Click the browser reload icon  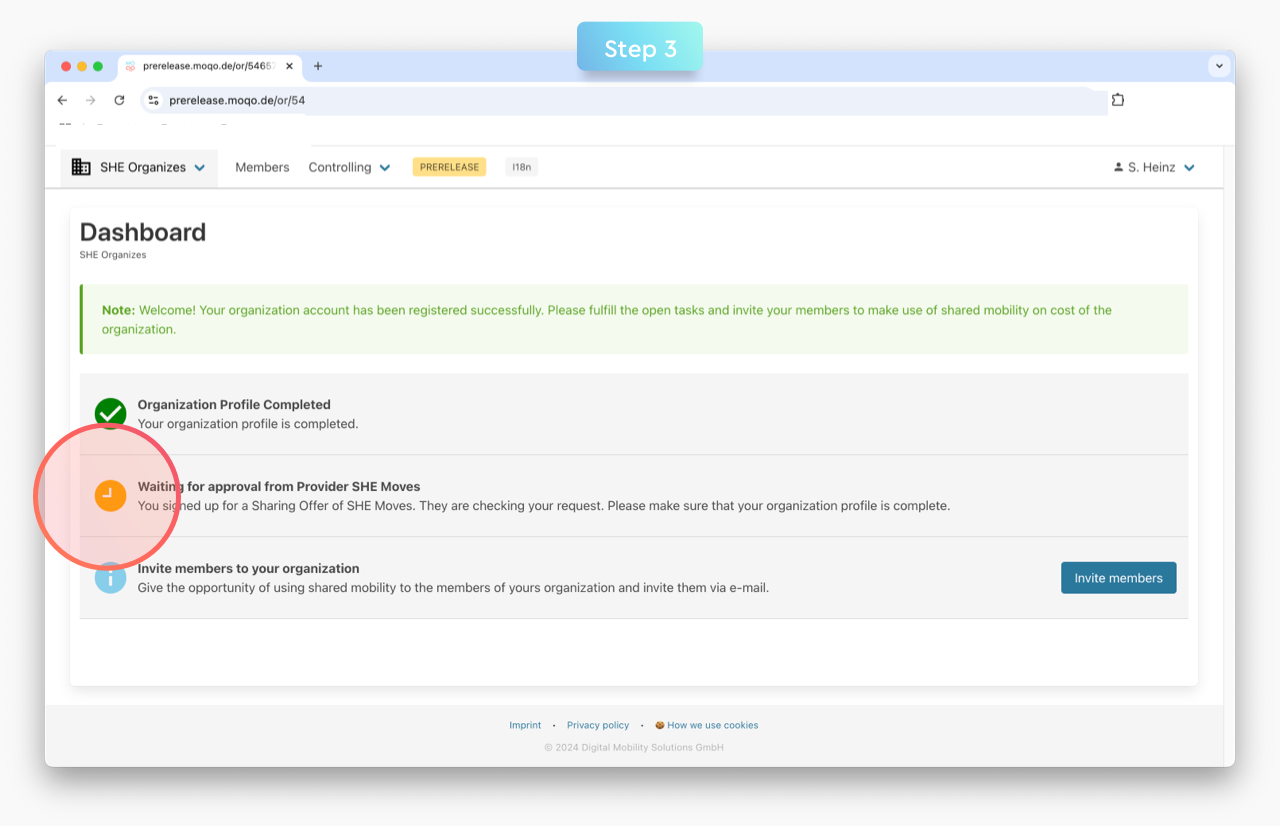point(119,100)
